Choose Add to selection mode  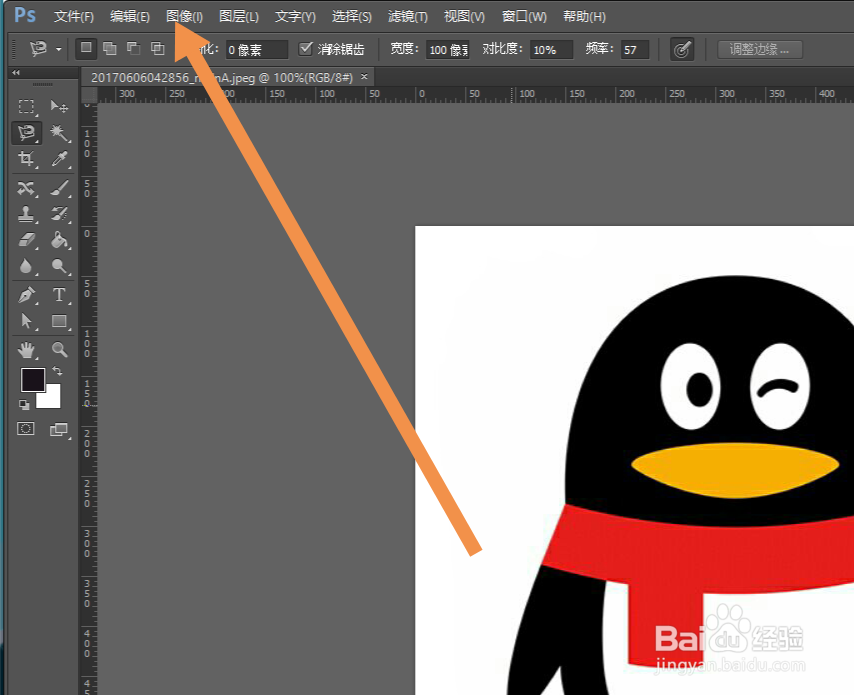[x=110, y=48]
